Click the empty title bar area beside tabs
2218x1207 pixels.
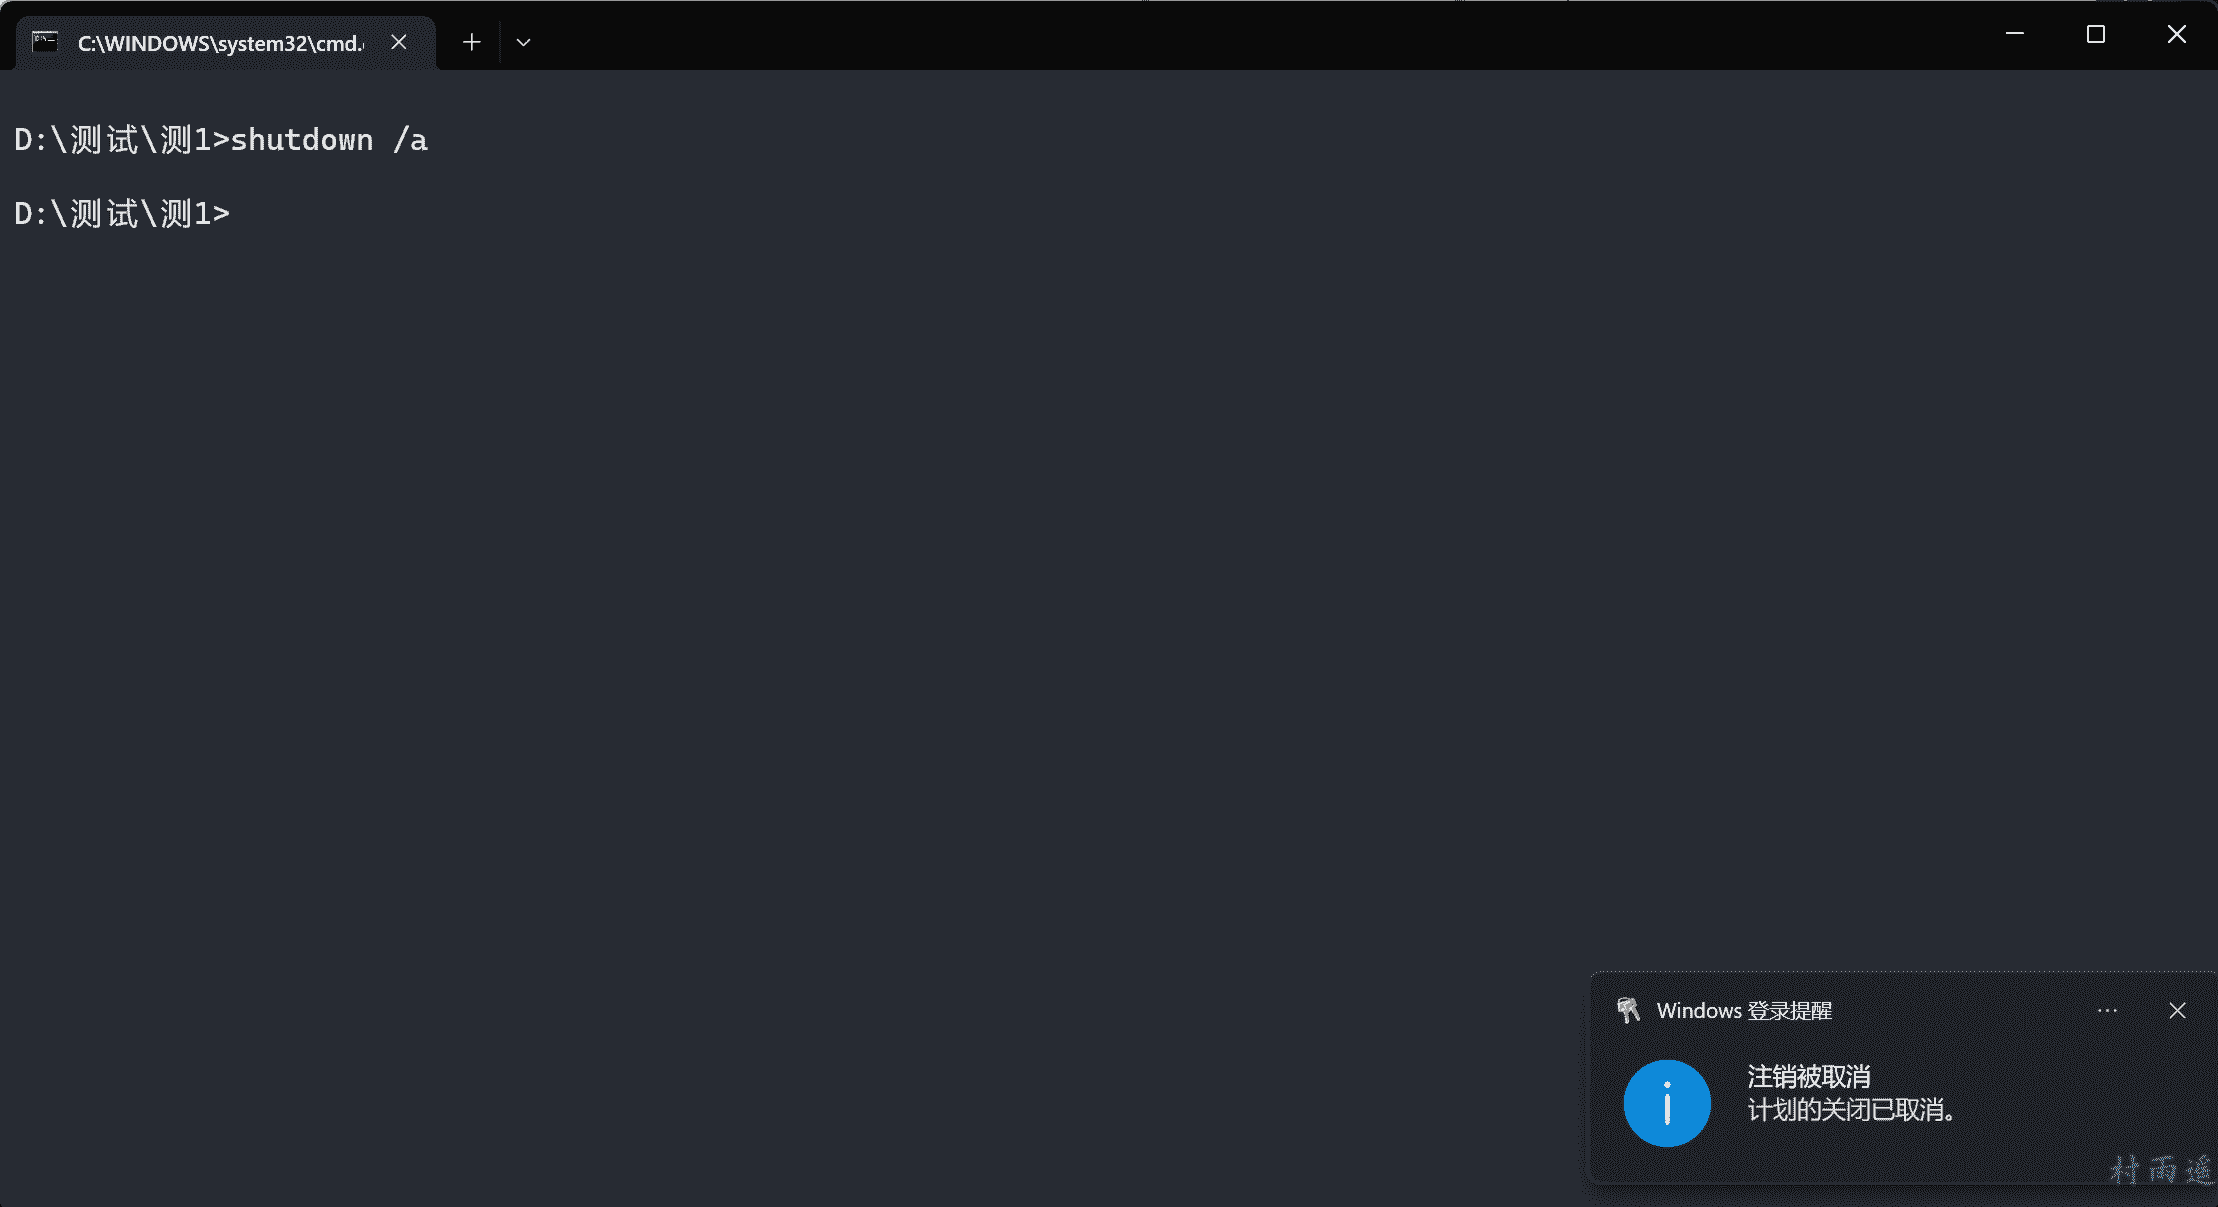1200,36
